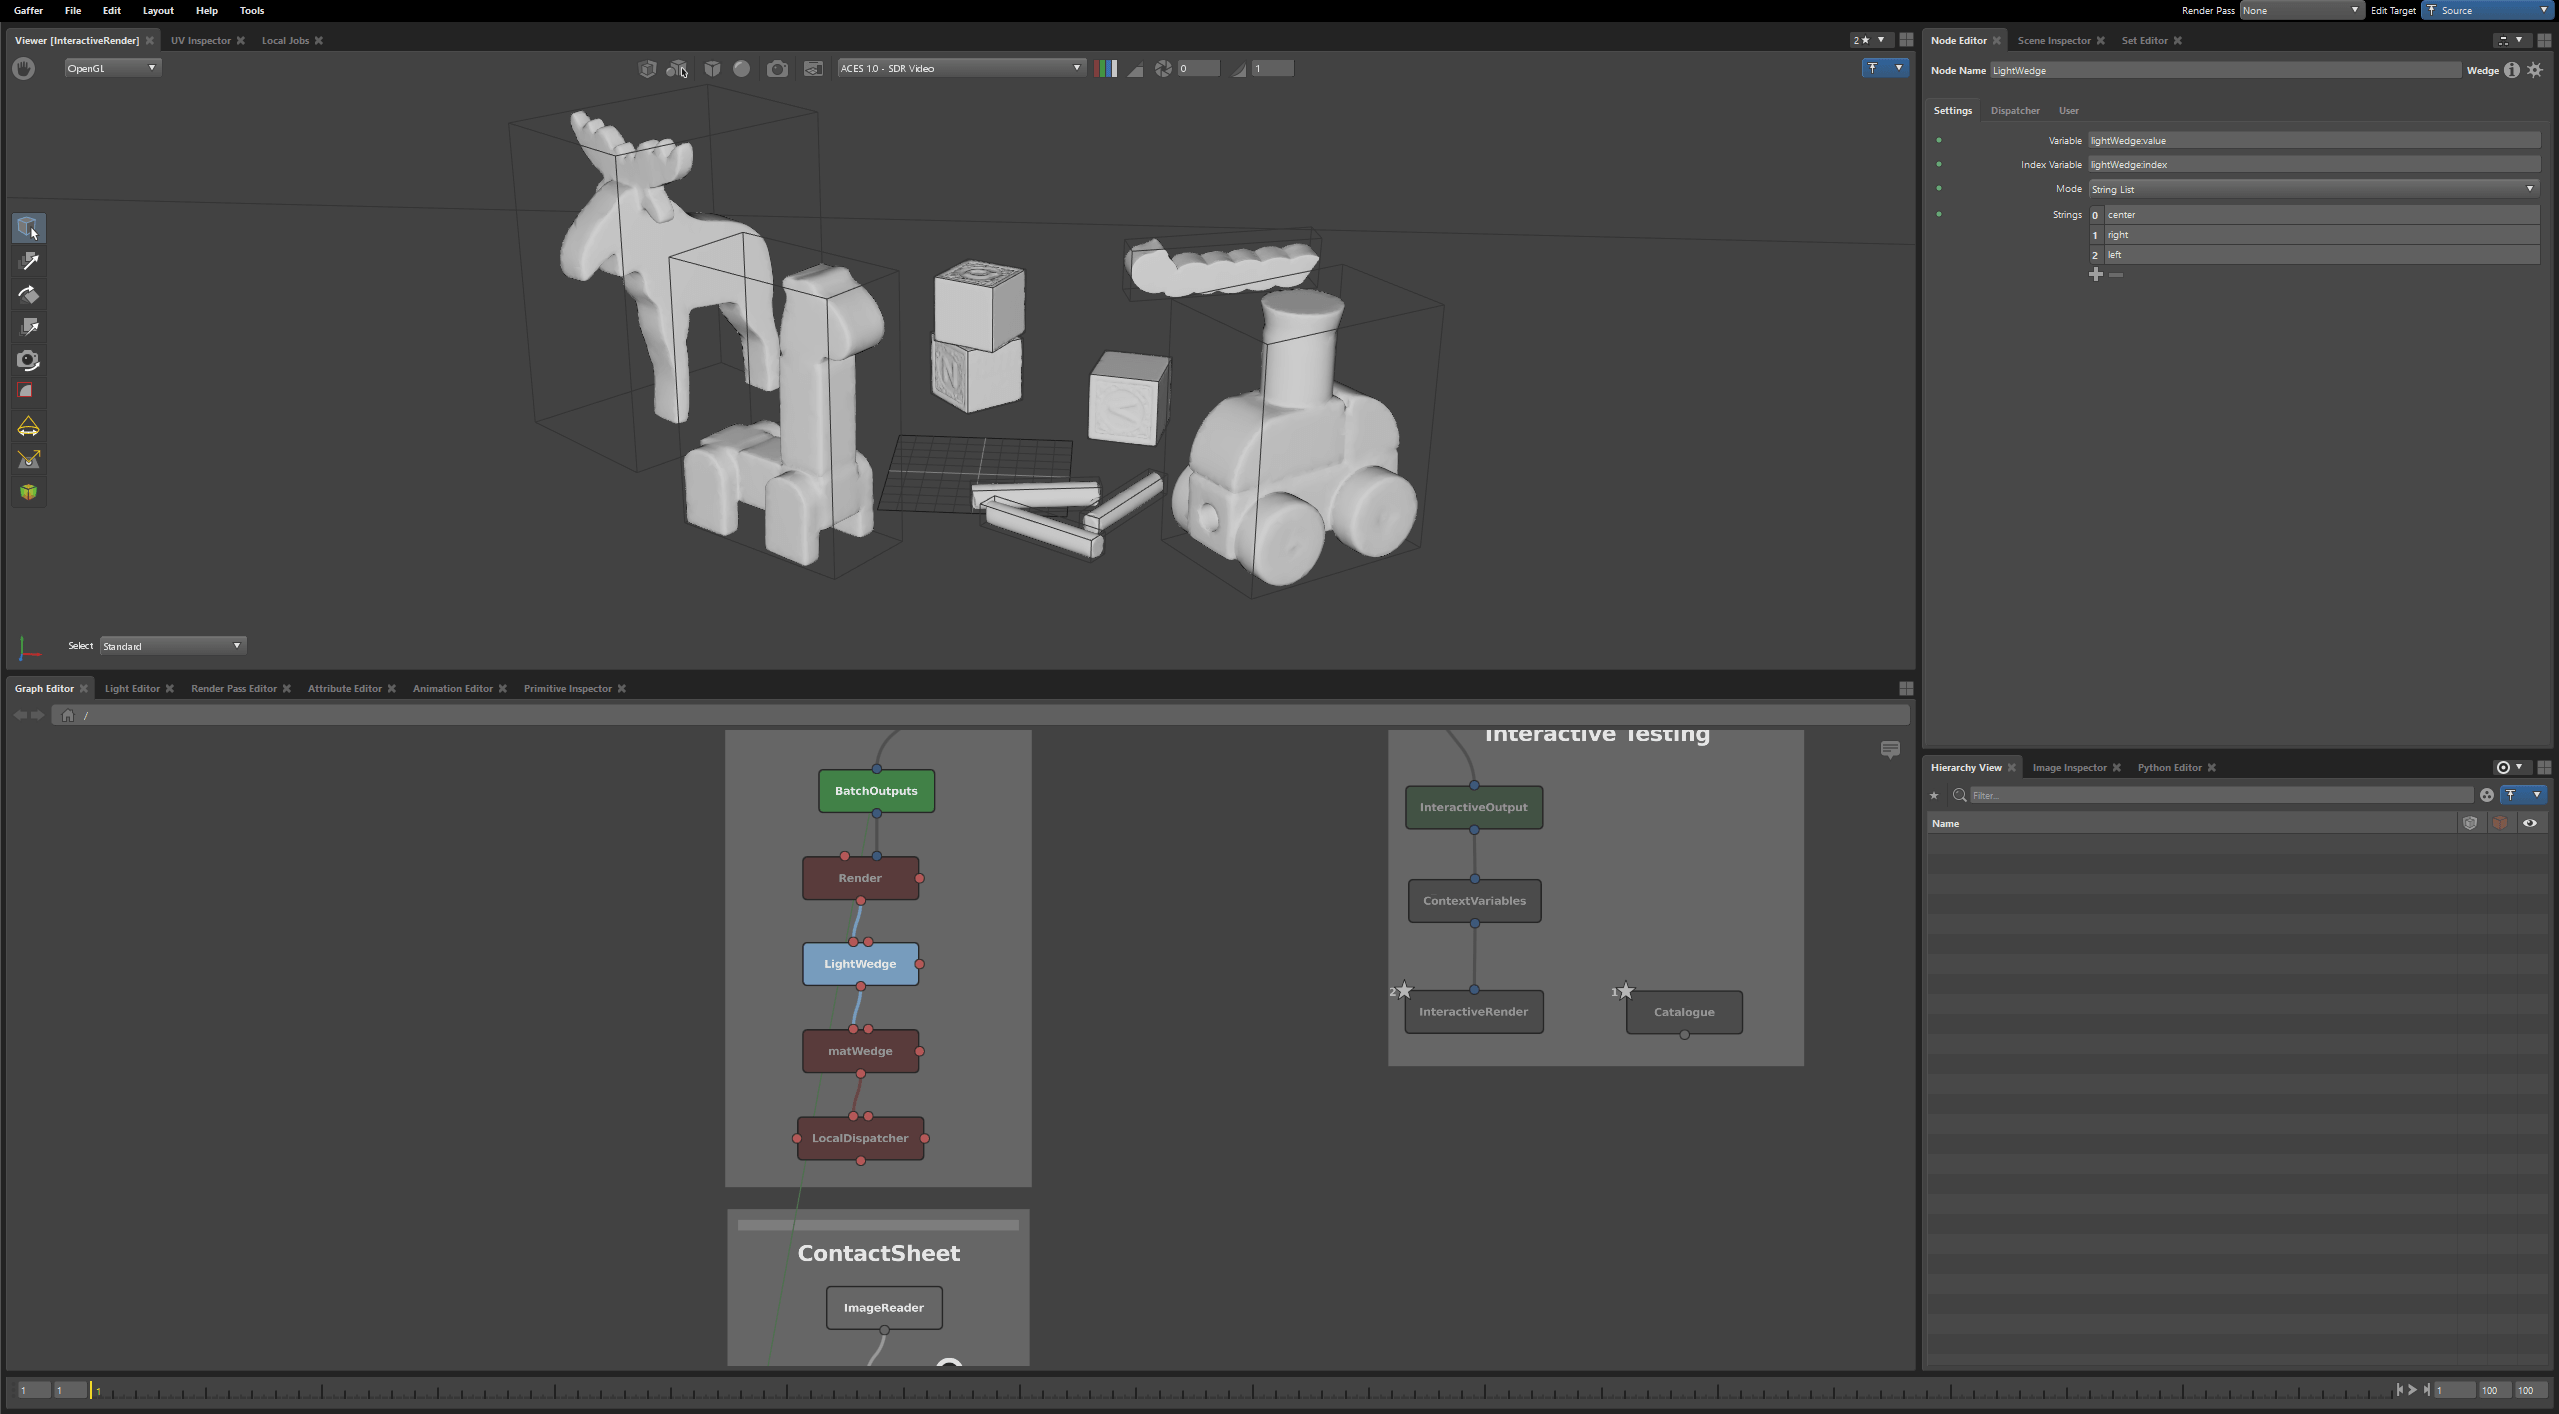Select the BatchOutputs node
The height and width of the screenshot is (1414, 2559).
[876, 791]
